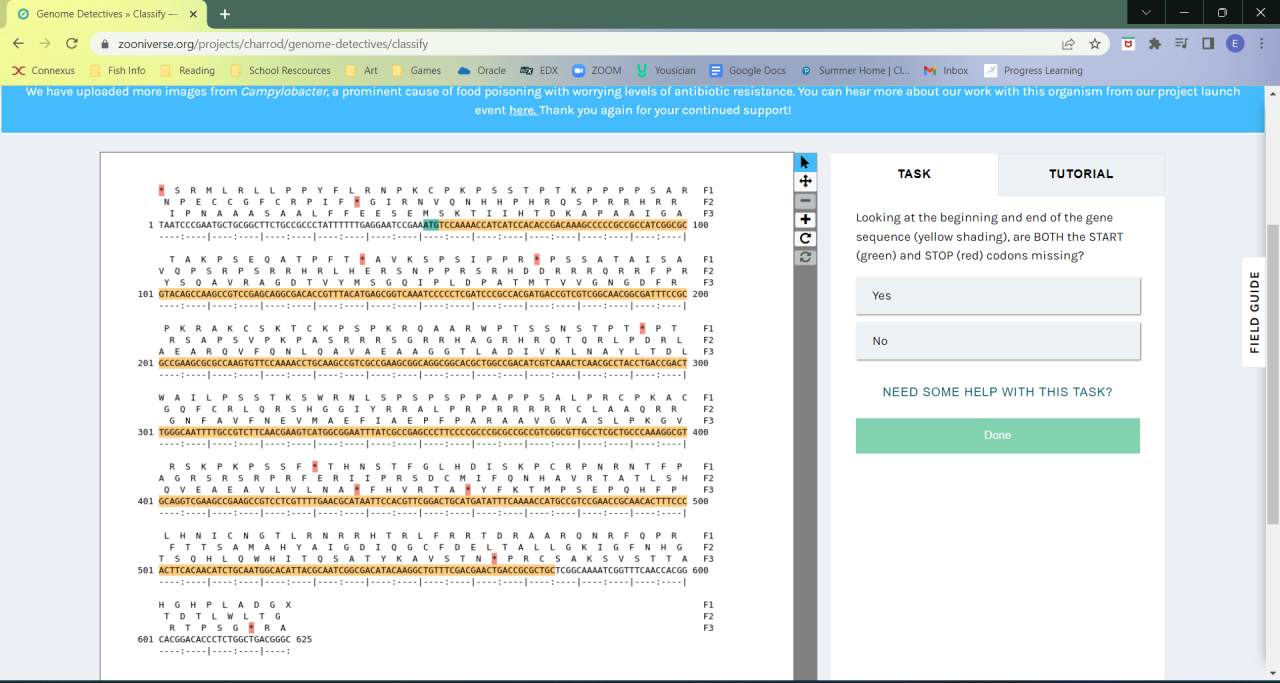Screen dimensions: 1280x683
Task: Open the Field Guide side tab
Action: coord(1254,311)
